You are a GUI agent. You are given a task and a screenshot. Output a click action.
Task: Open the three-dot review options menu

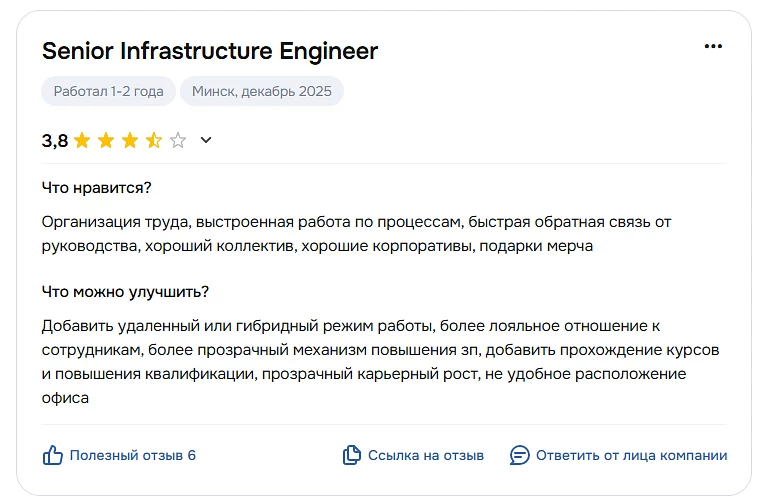tap(713, 46)
